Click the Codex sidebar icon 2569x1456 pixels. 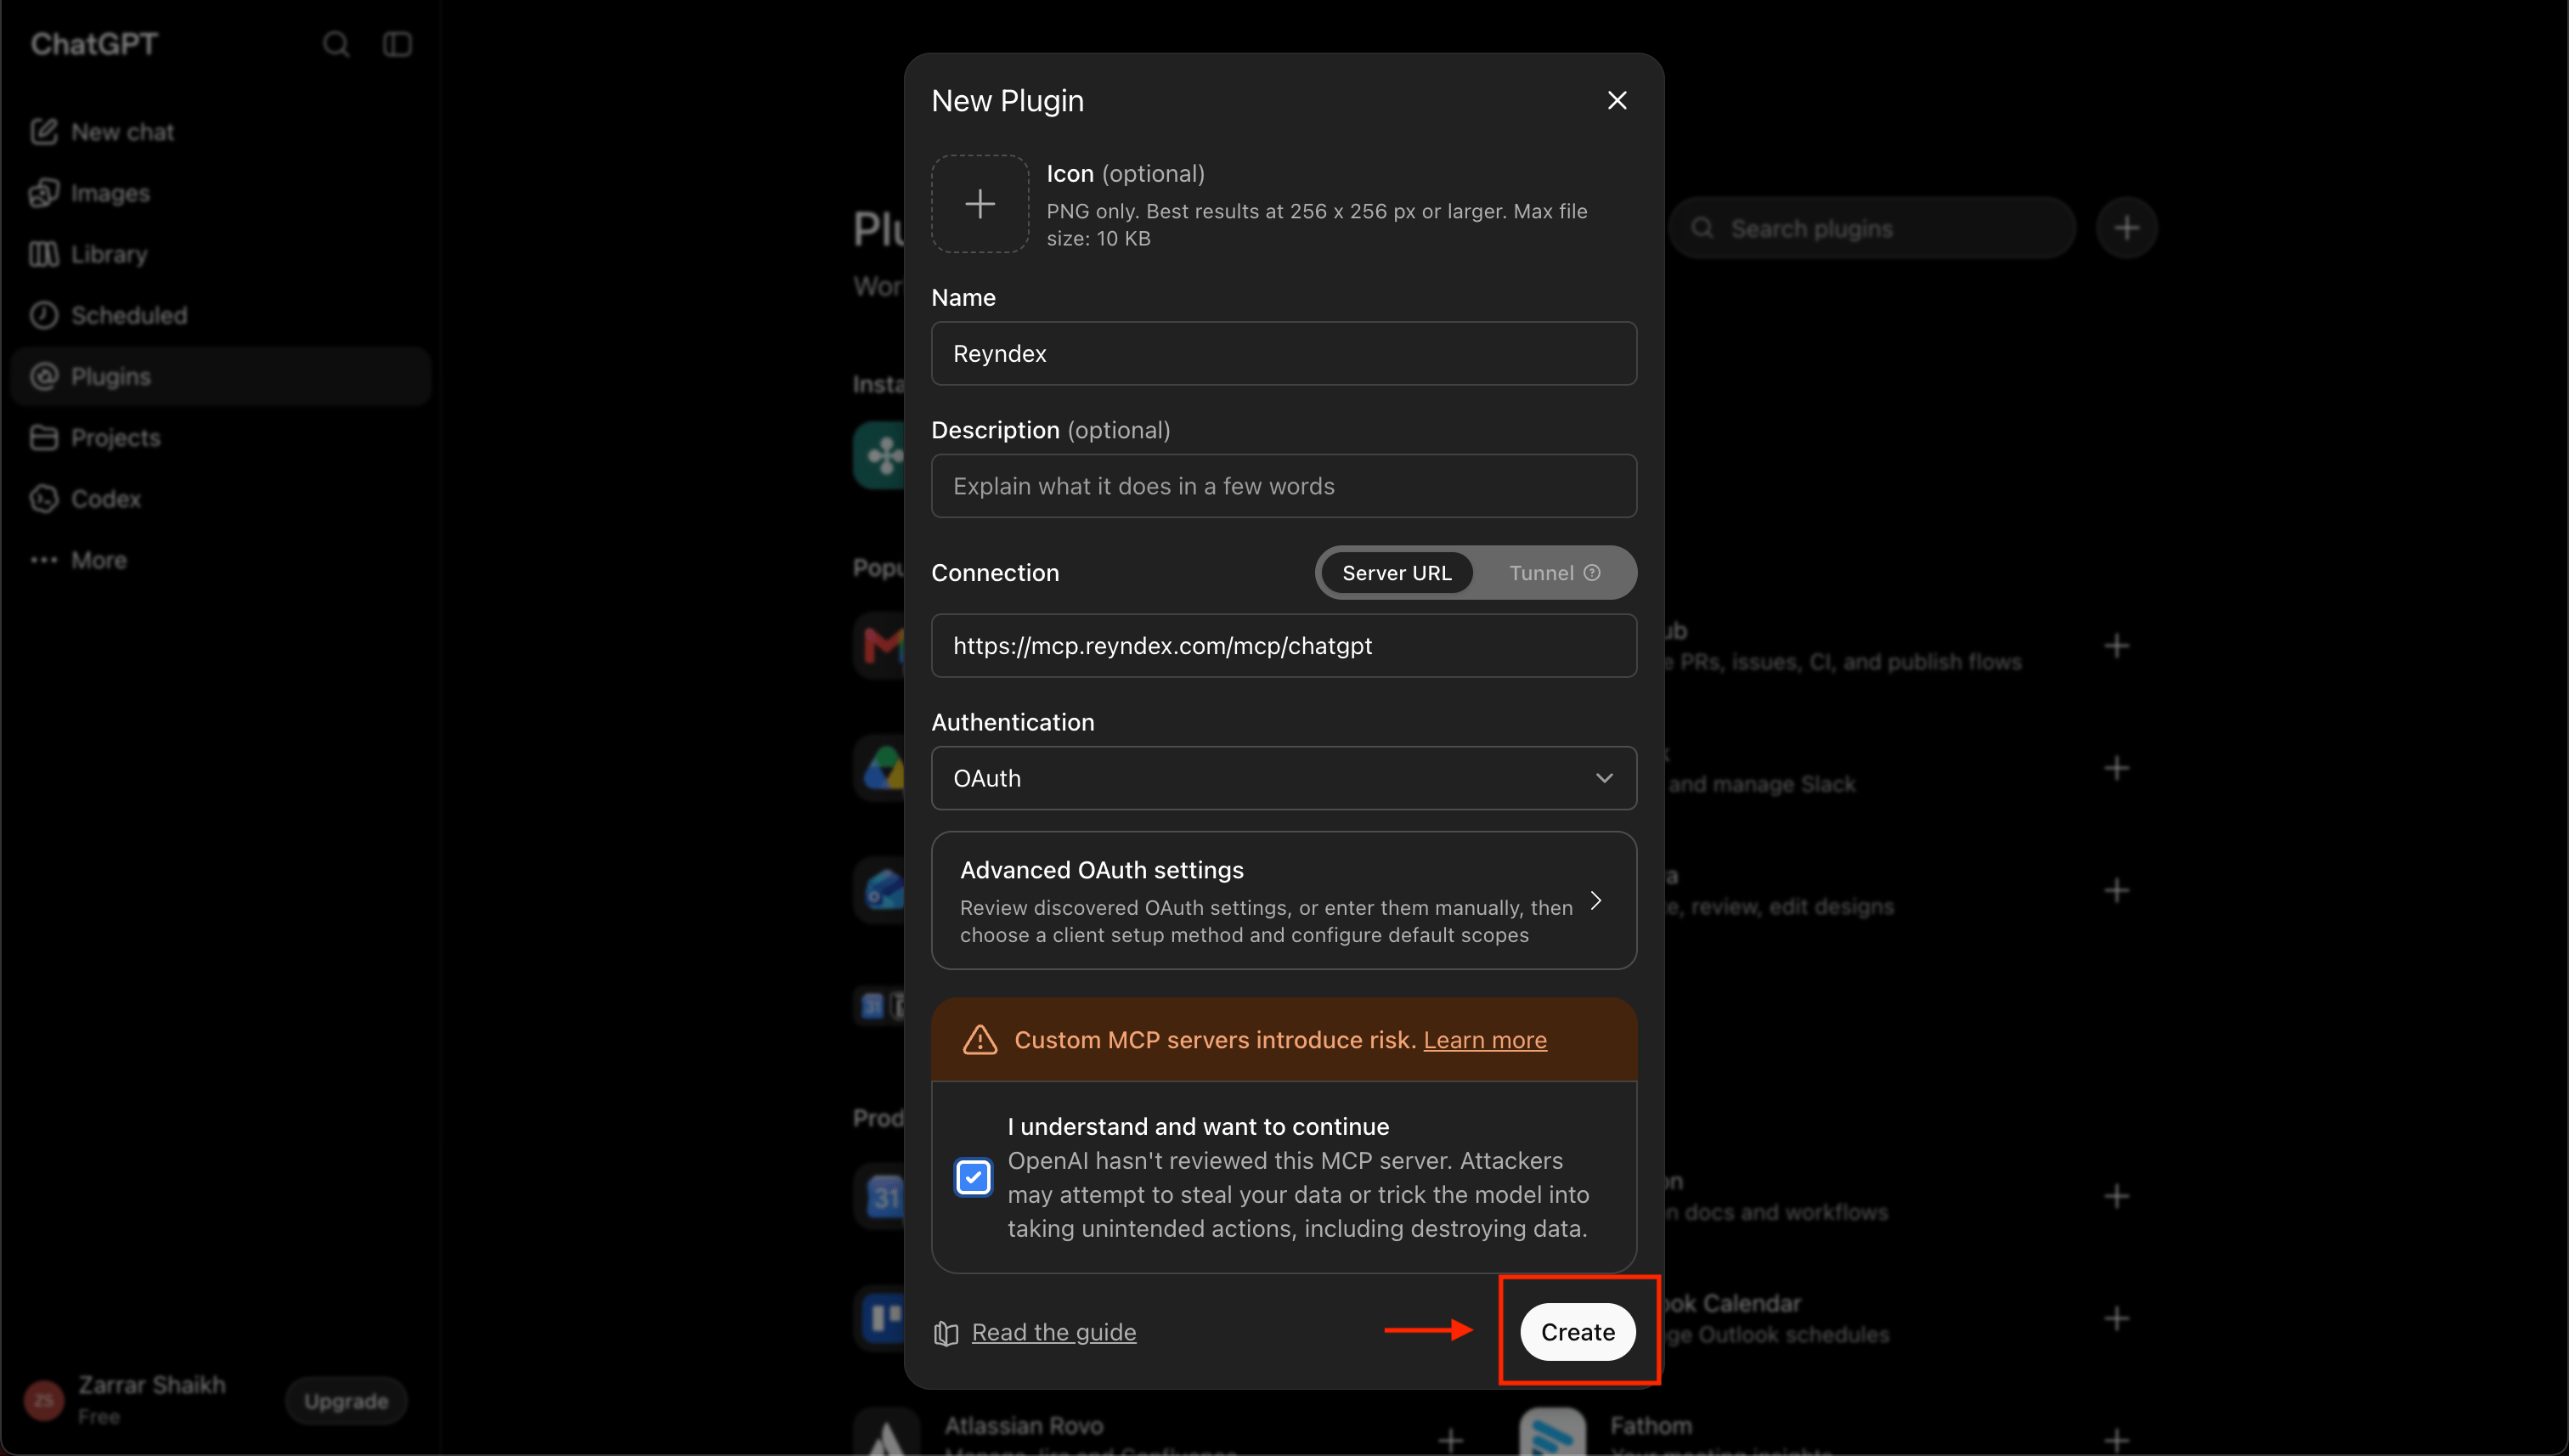pyautogui.click(x=44, y=498)
